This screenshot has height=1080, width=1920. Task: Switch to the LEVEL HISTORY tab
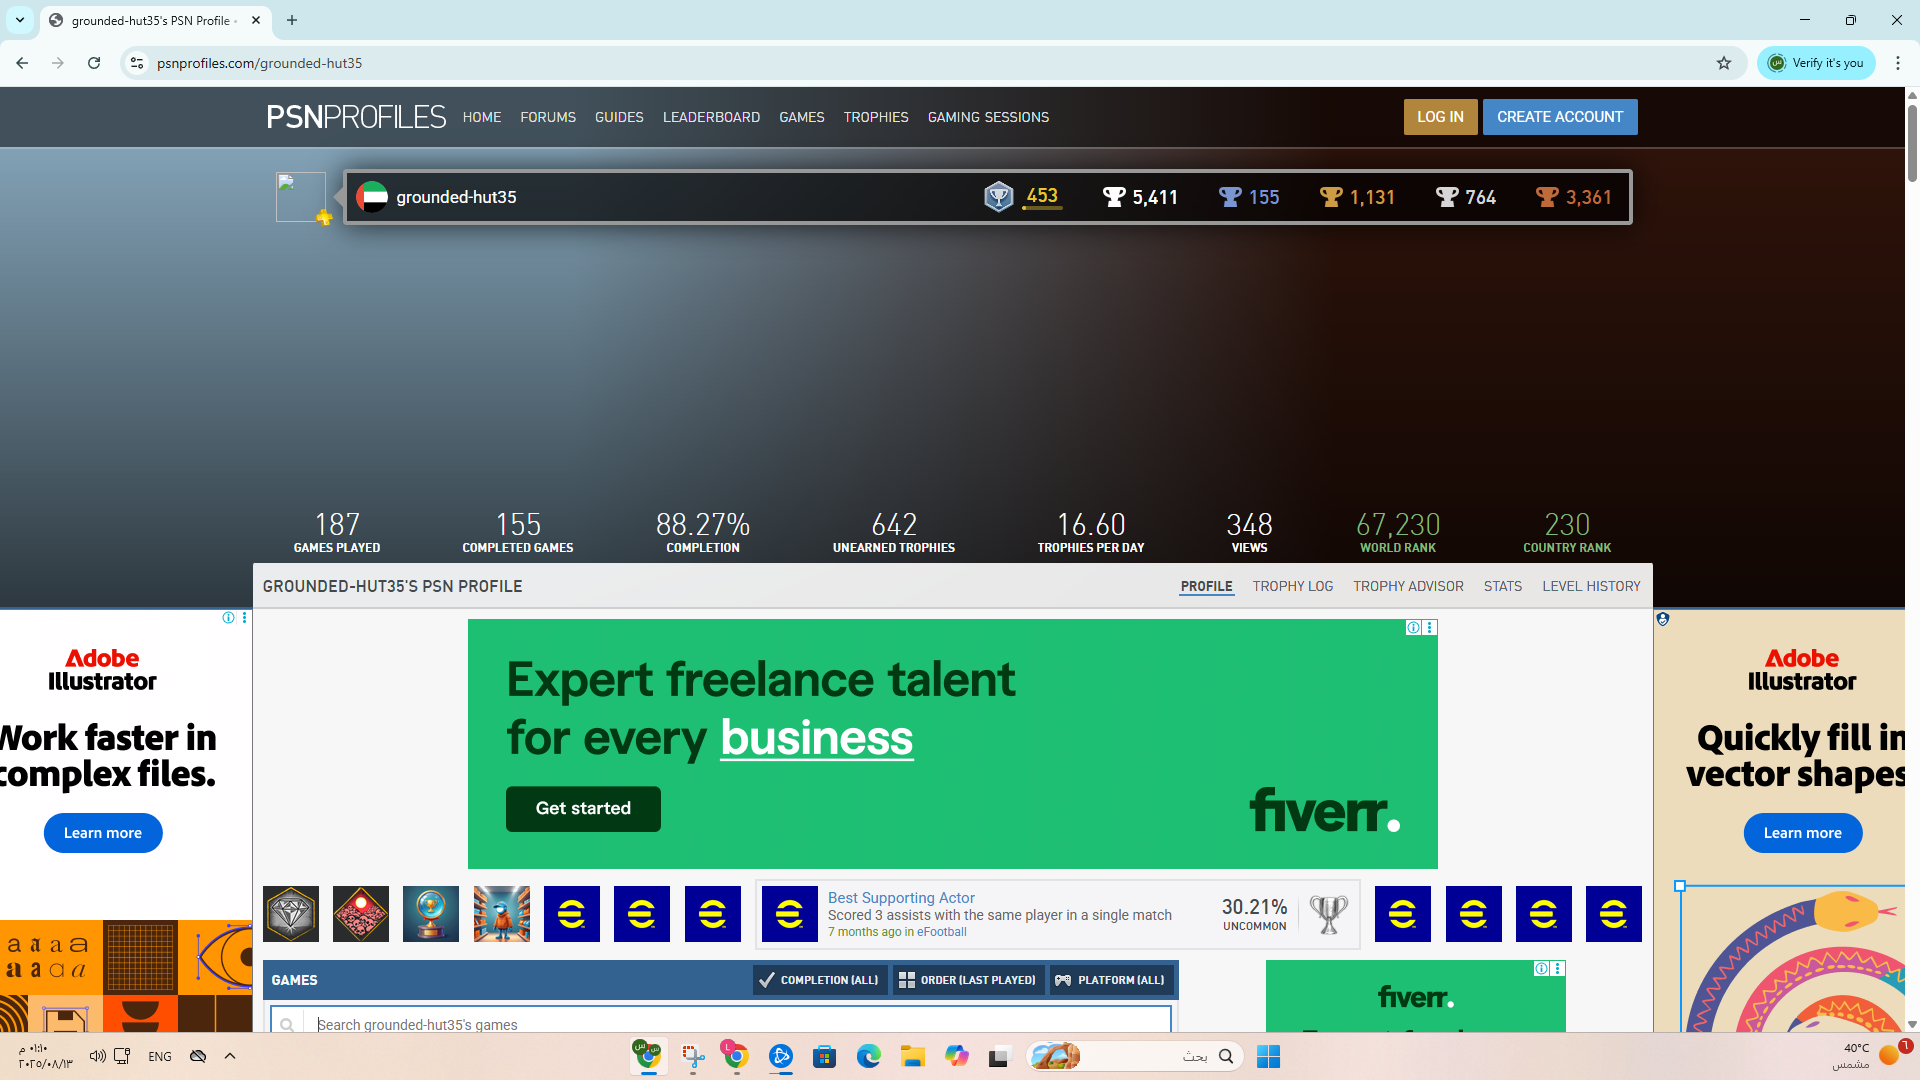tap(1591, 586)
